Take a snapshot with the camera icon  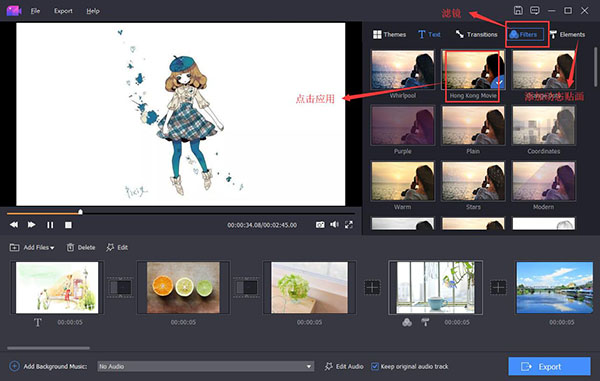320,225
